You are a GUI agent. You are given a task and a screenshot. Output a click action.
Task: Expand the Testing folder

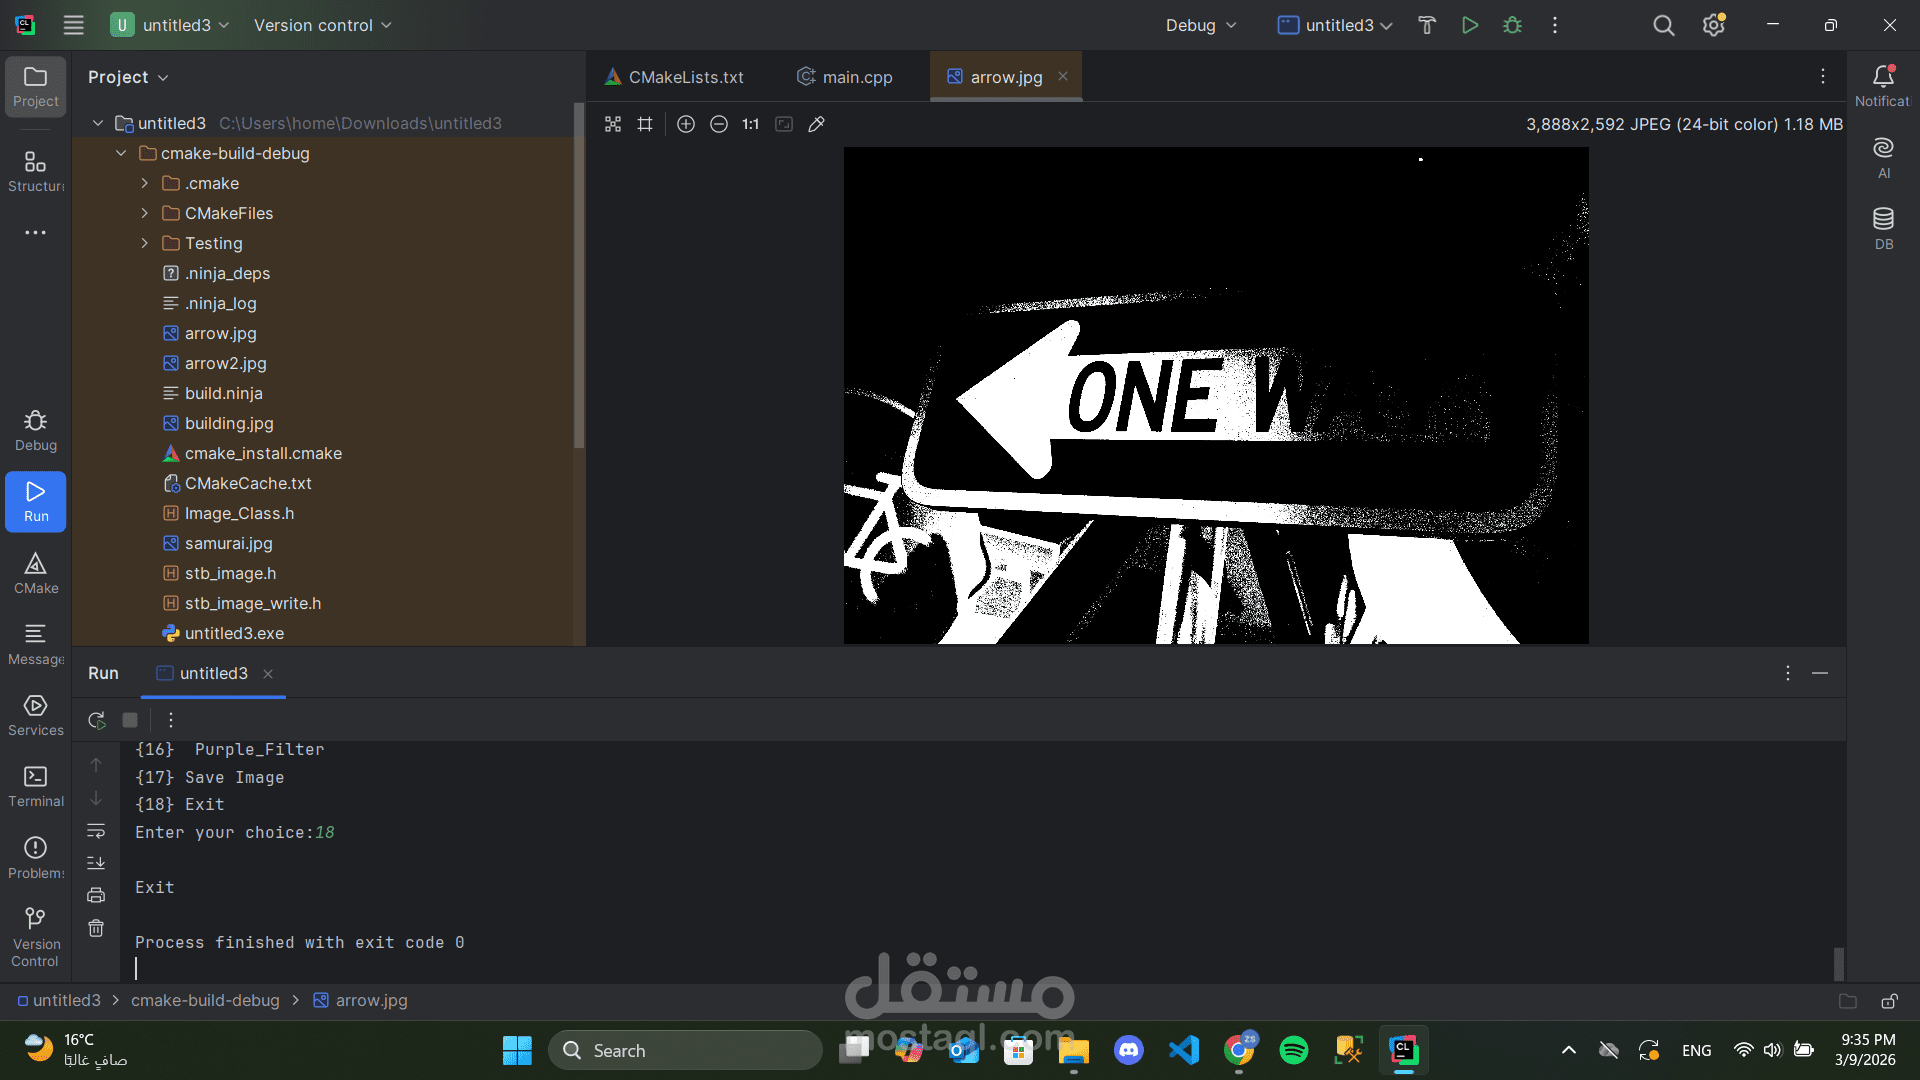[x=145, y=243]
